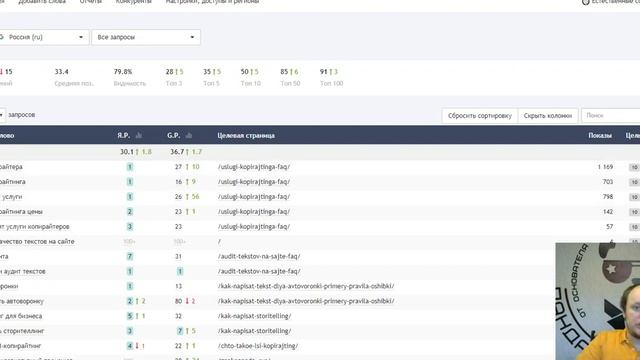This screenshot has width=640, height=360.
Task: Sort by Показы column header
Action: [x=600, y=136]
